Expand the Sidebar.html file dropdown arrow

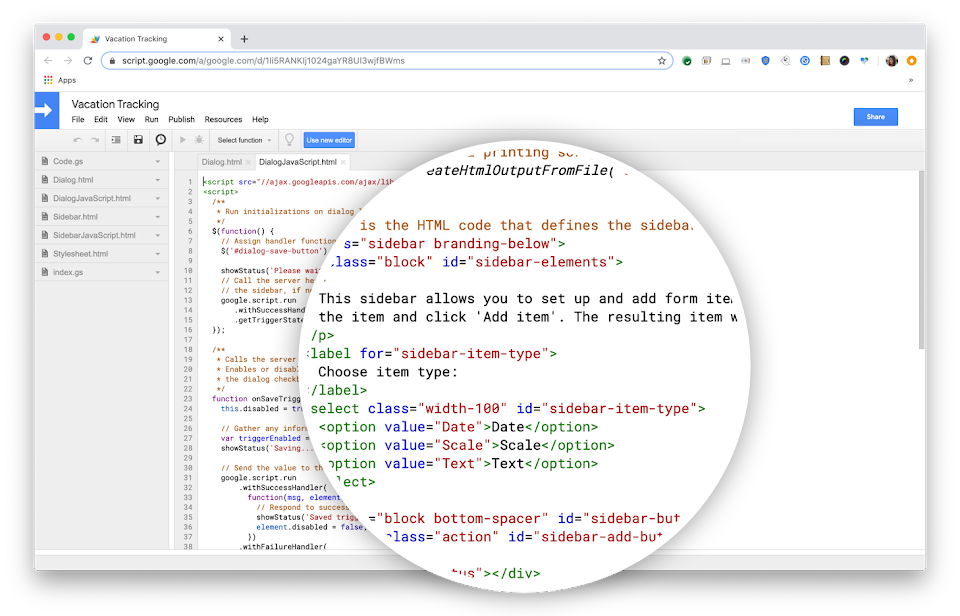coord(157,216)
